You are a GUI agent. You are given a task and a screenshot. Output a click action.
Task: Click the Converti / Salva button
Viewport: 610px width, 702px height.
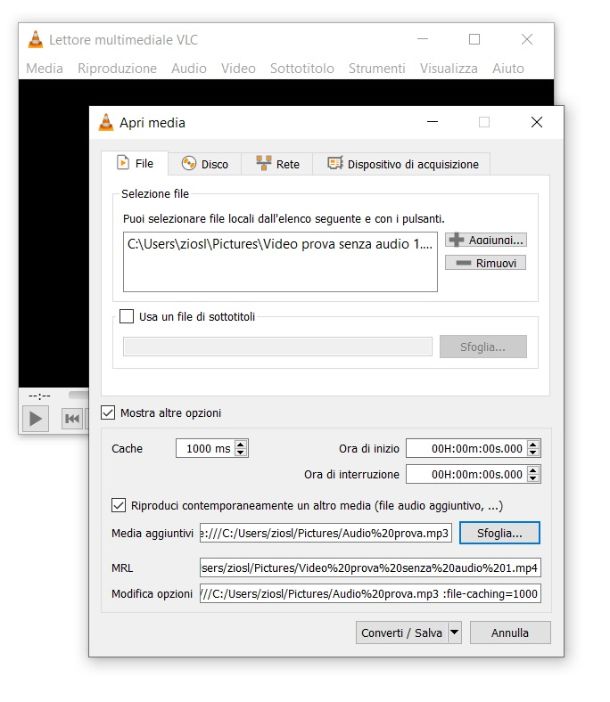point(402,633)
